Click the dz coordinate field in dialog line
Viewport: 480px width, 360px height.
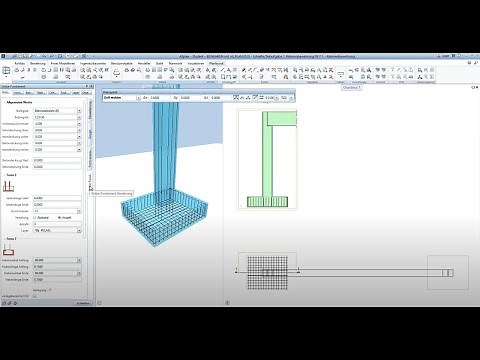220,98
